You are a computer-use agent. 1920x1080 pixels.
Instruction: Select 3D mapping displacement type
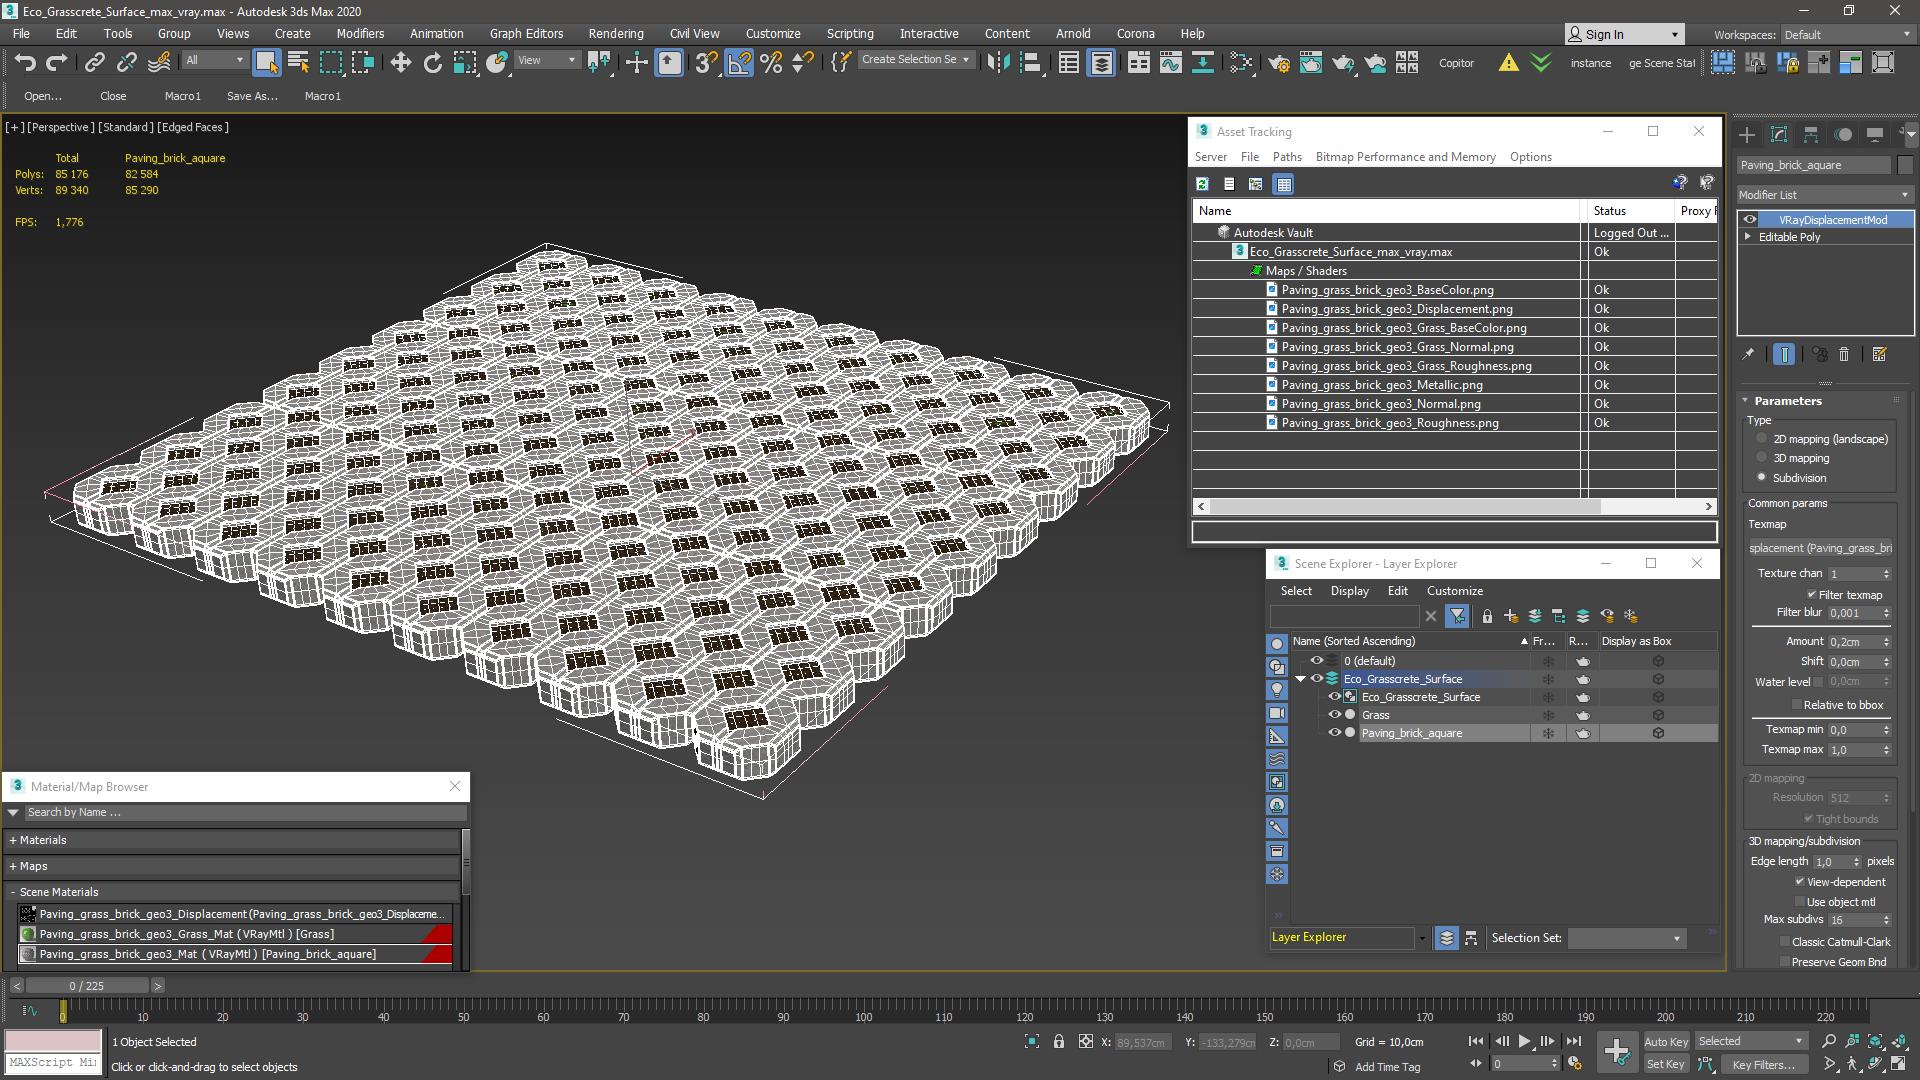pyautogui.click(x=1762, y=458)
